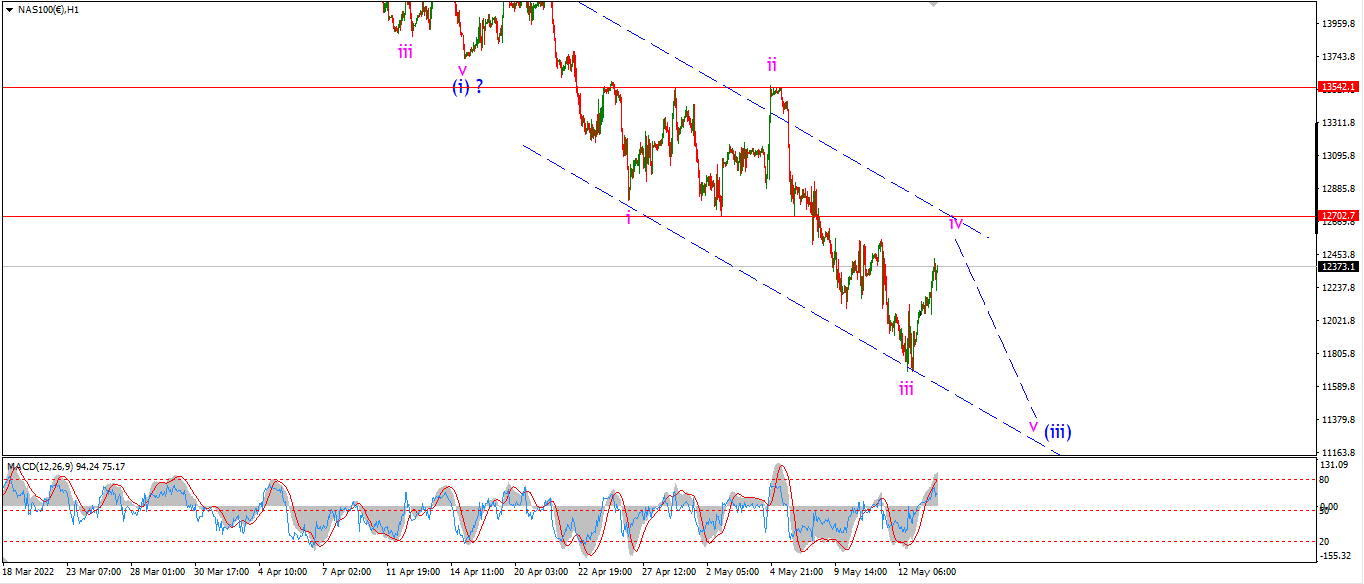Click the magenta v label above (i) ?
This screenshot has width=1364, height=584.
coord(462,70)
